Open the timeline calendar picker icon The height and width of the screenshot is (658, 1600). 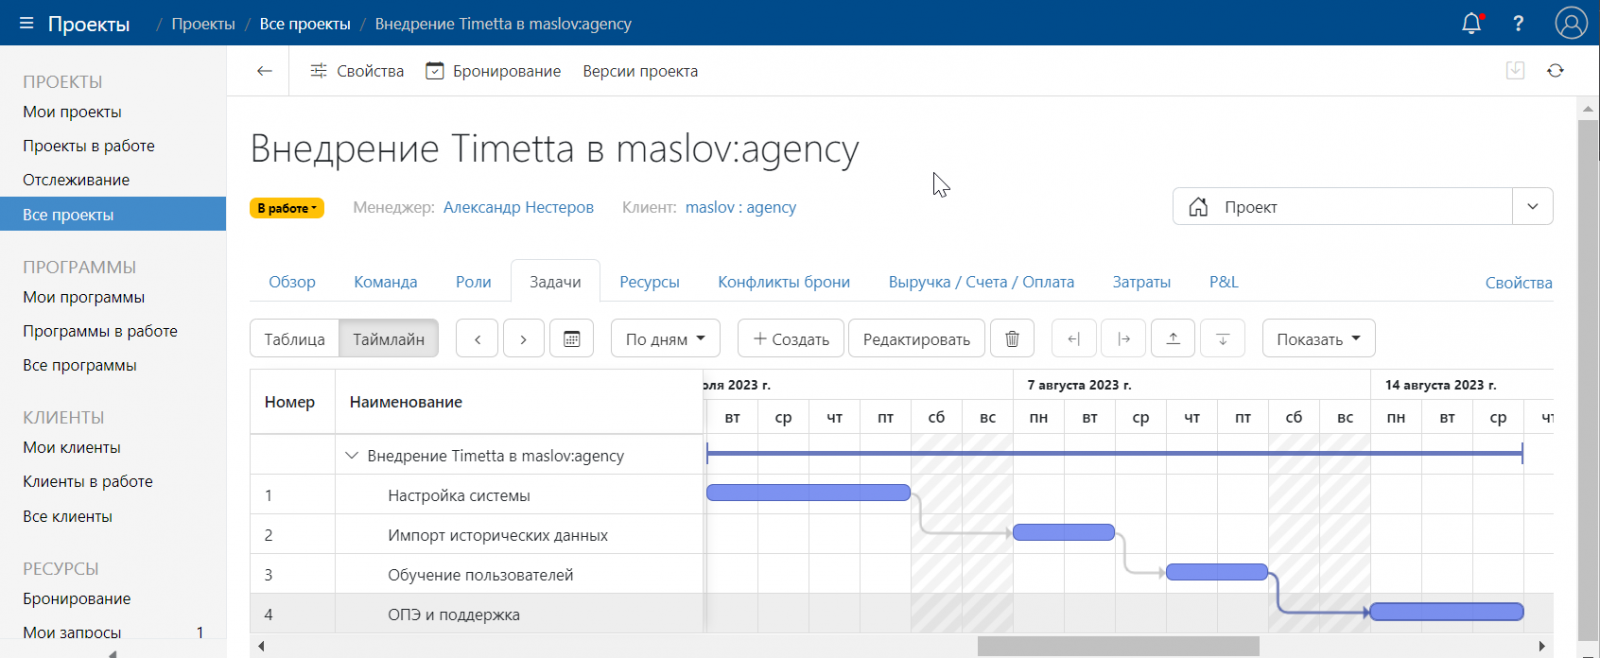pyautogui.click(x=572, y=339)
